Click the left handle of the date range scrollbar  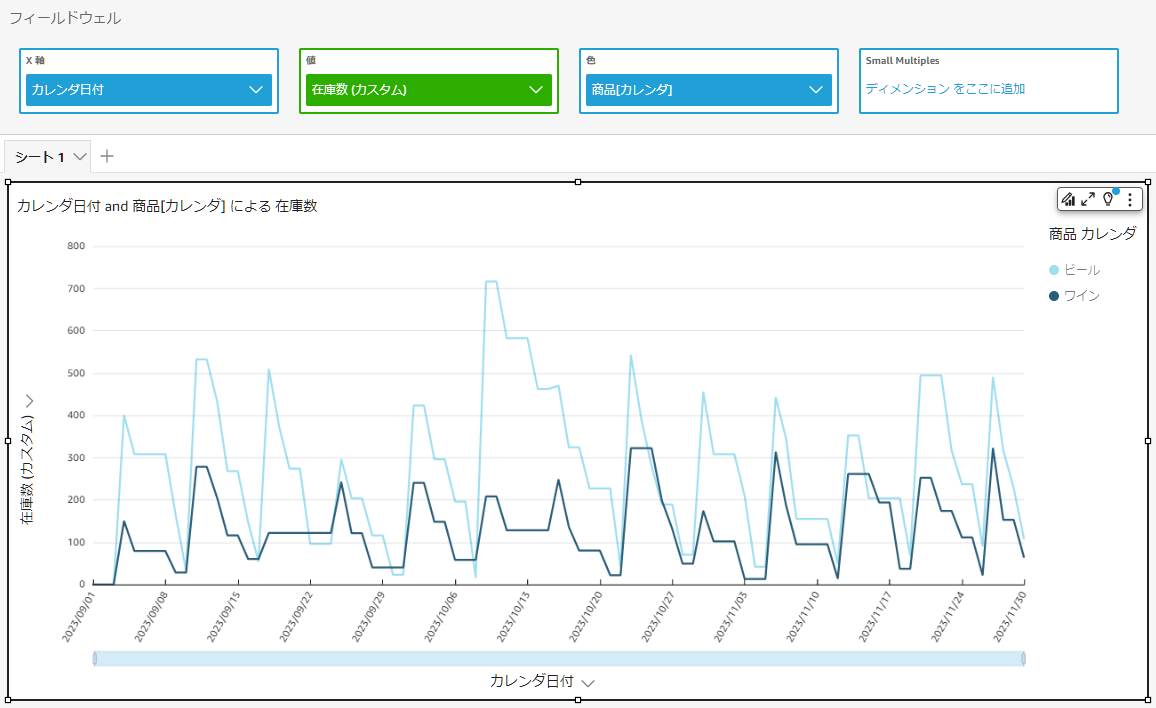(x=94, y=659)
